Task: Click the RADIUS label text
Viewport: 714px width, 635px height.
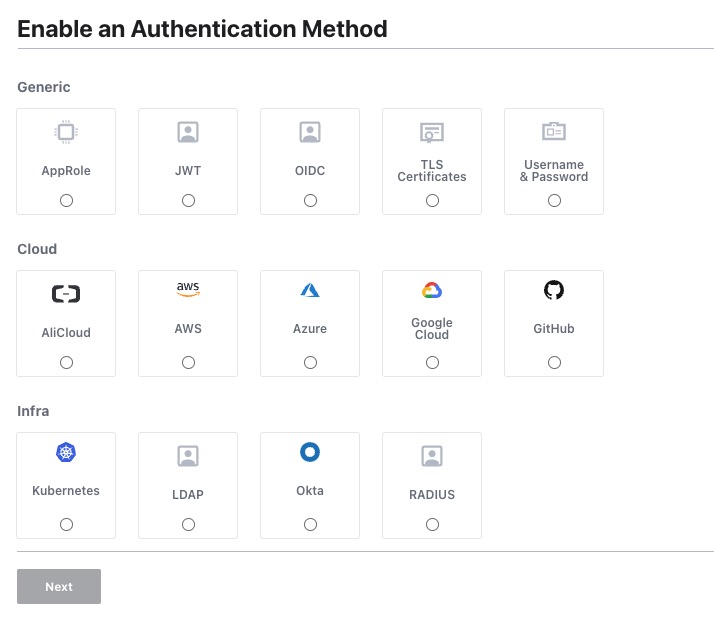Action: [x=432, y=495]
